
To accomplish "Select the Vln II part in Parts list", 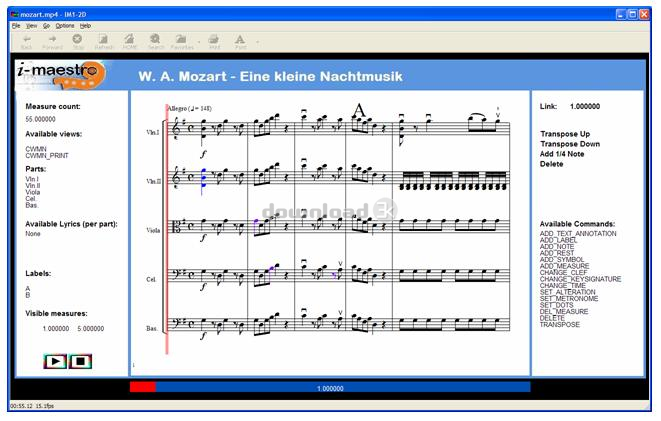I will click(x=32, y=186).
